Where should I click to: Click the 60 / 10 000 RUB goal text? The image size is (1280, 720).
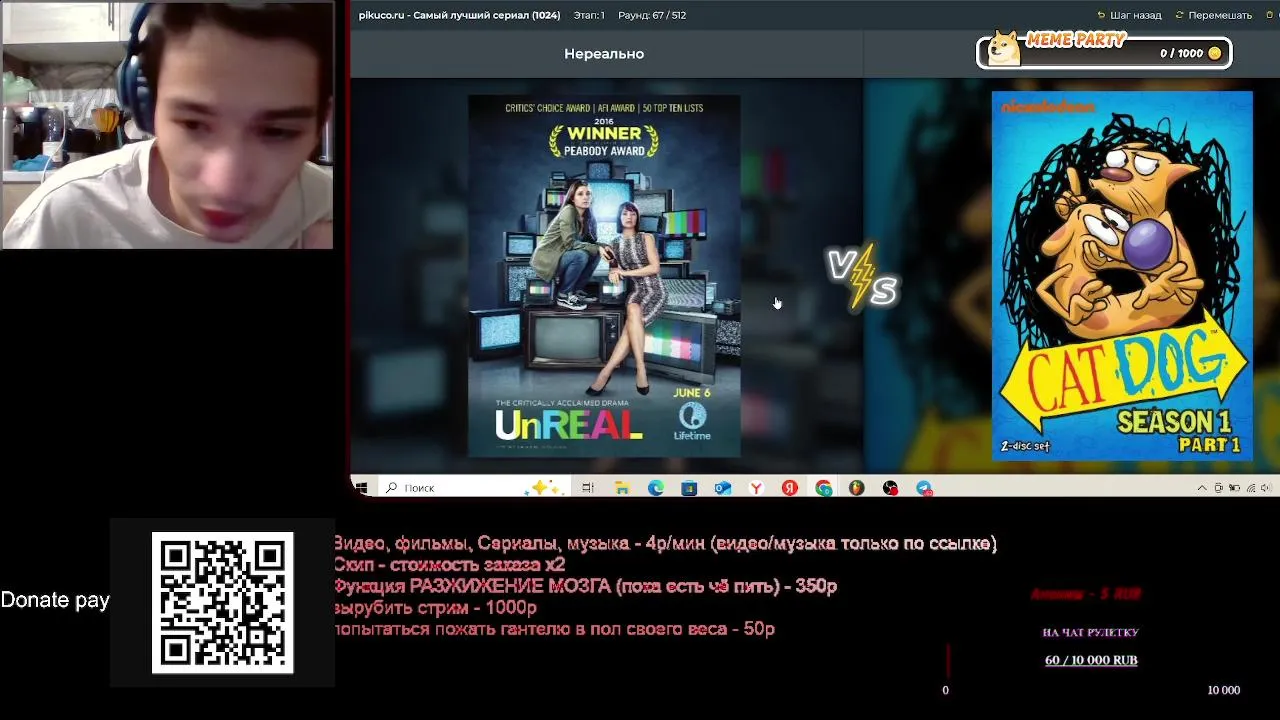[x=1091, y=660]
